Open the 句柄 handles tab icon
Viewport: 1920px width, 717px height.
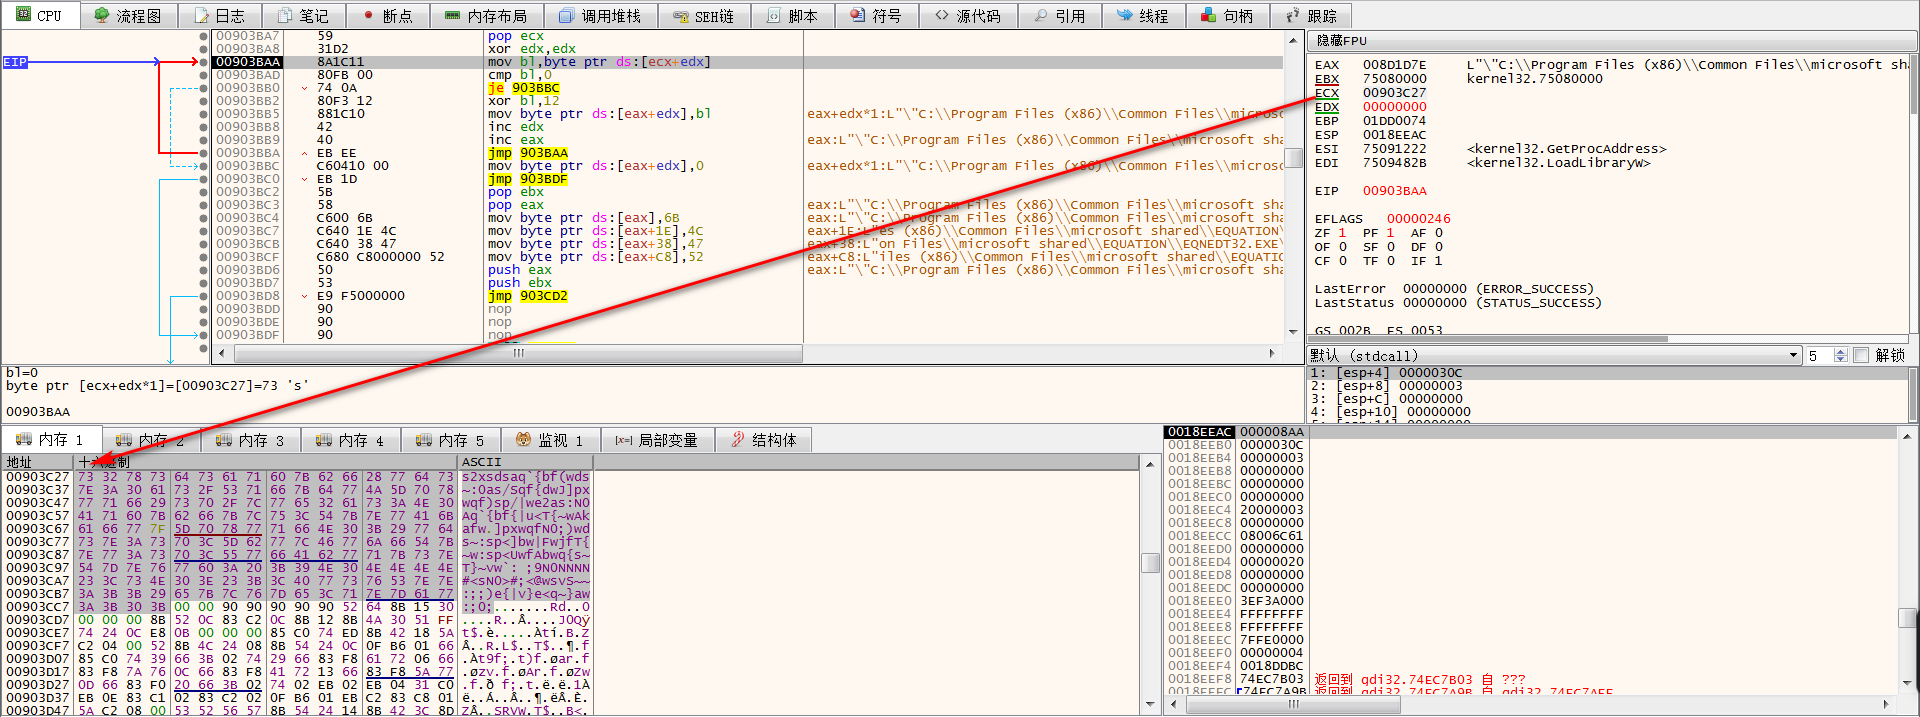(1208, 16)
